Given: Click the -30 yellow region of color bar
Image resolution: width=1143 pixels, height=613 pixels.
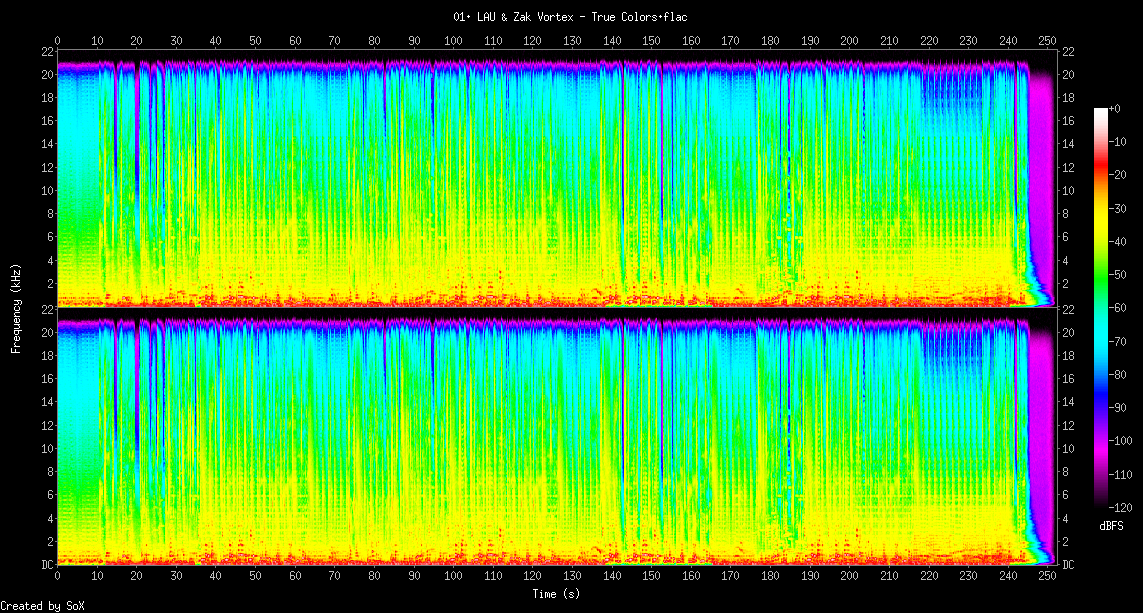Looking at the screenshot, I should click(1101, 210).
